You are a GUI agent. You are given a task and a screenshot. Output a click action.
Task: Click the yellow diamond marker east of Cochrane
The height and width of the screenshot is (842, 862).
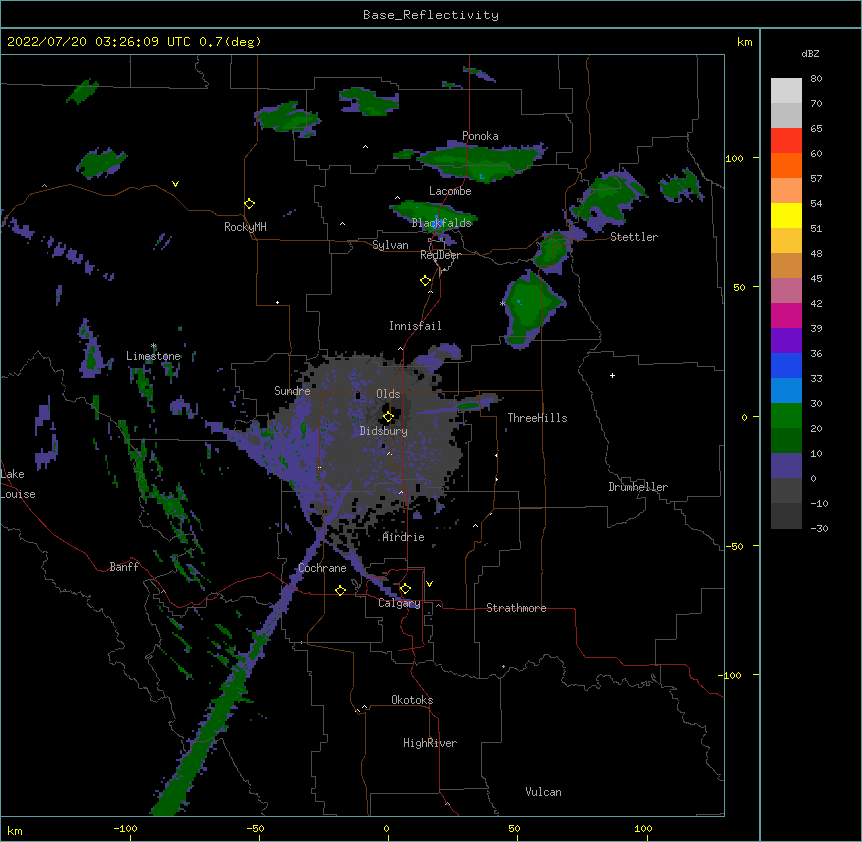[x=340, y=590]
